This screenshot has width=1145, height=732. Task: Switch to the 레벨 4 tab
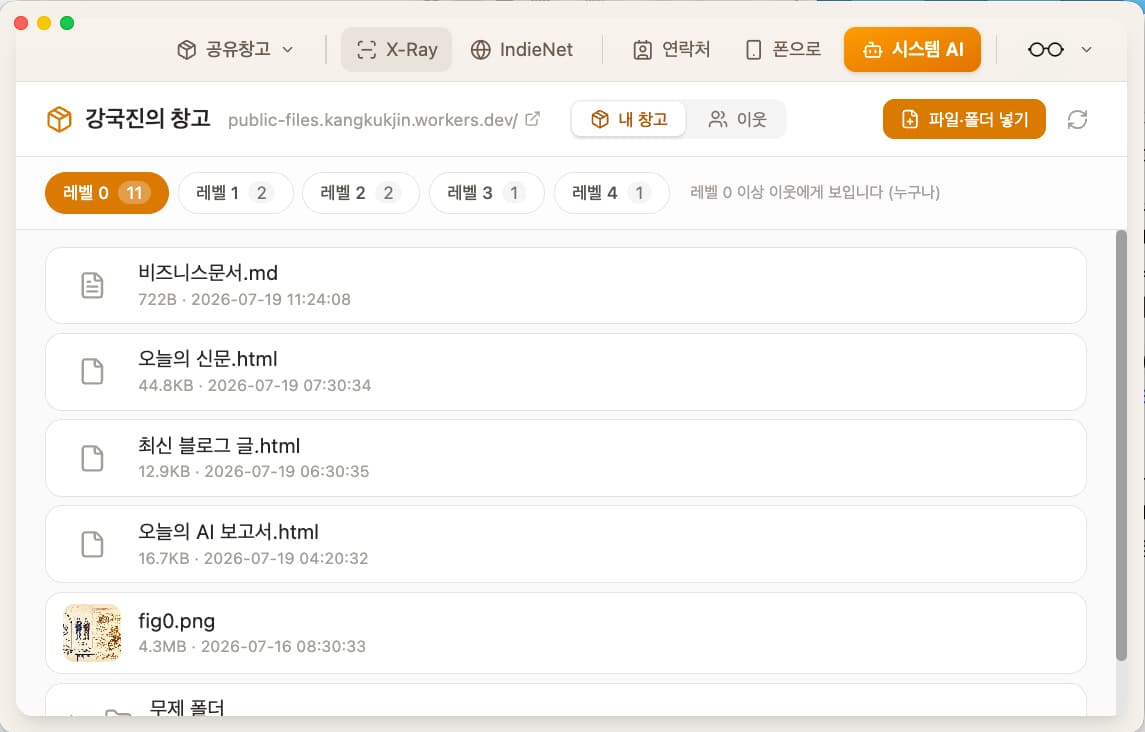611,193
